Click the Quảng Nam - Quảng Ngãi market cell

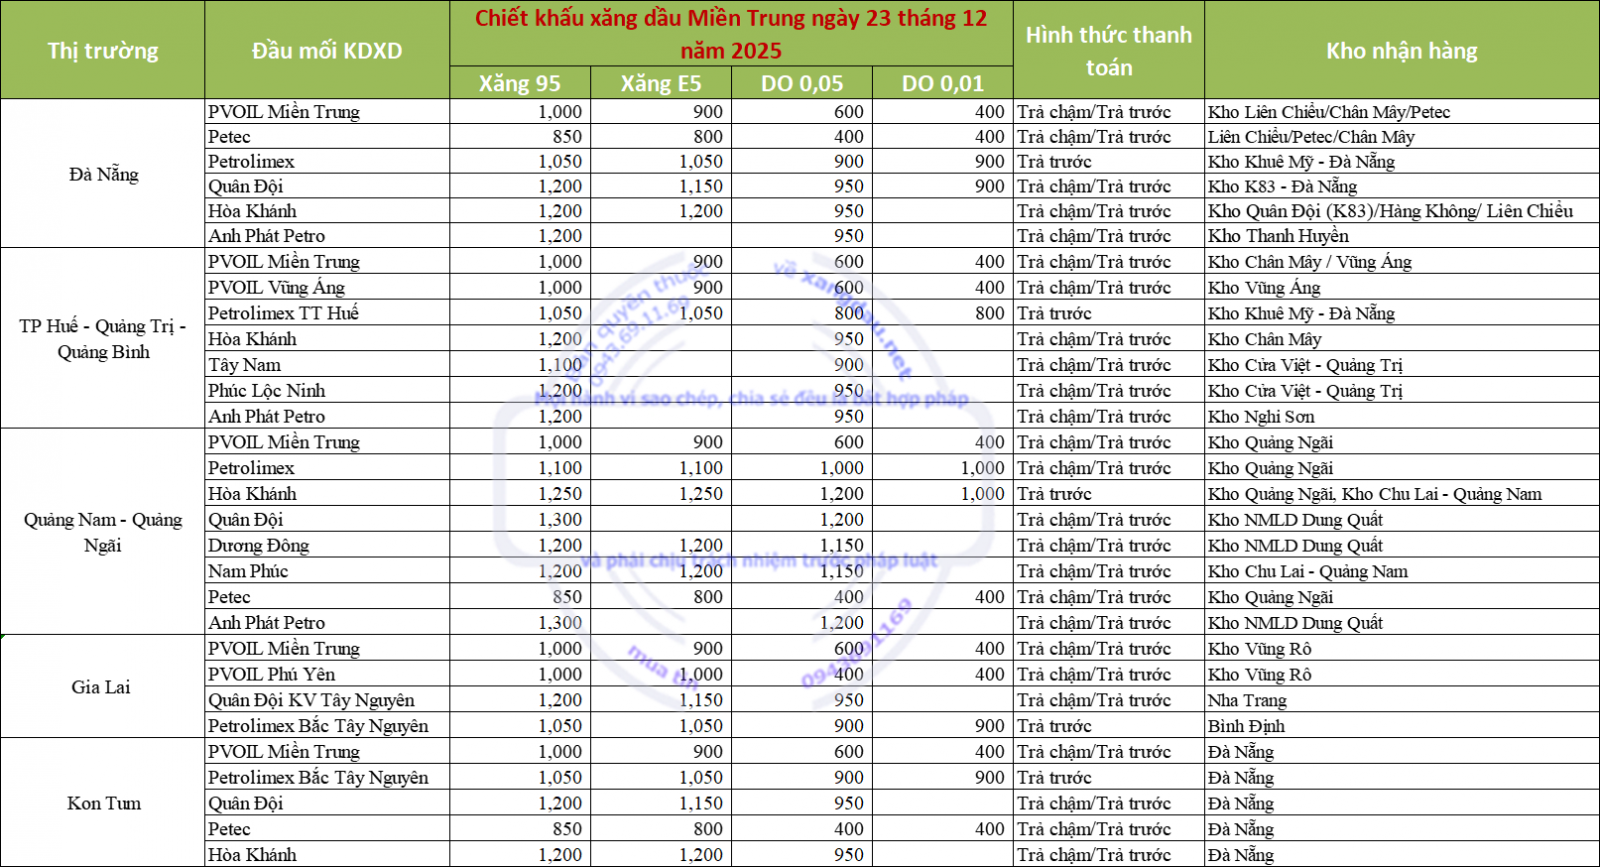[x=103, y=532]
